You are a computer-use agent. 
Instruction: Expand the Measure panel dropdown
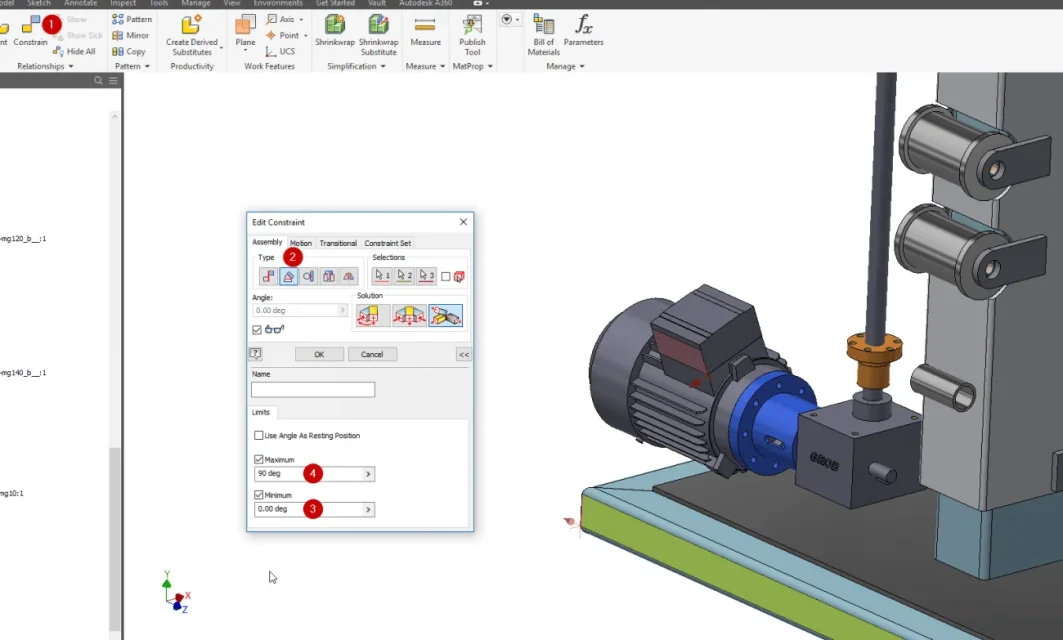(x=443, y=66)
